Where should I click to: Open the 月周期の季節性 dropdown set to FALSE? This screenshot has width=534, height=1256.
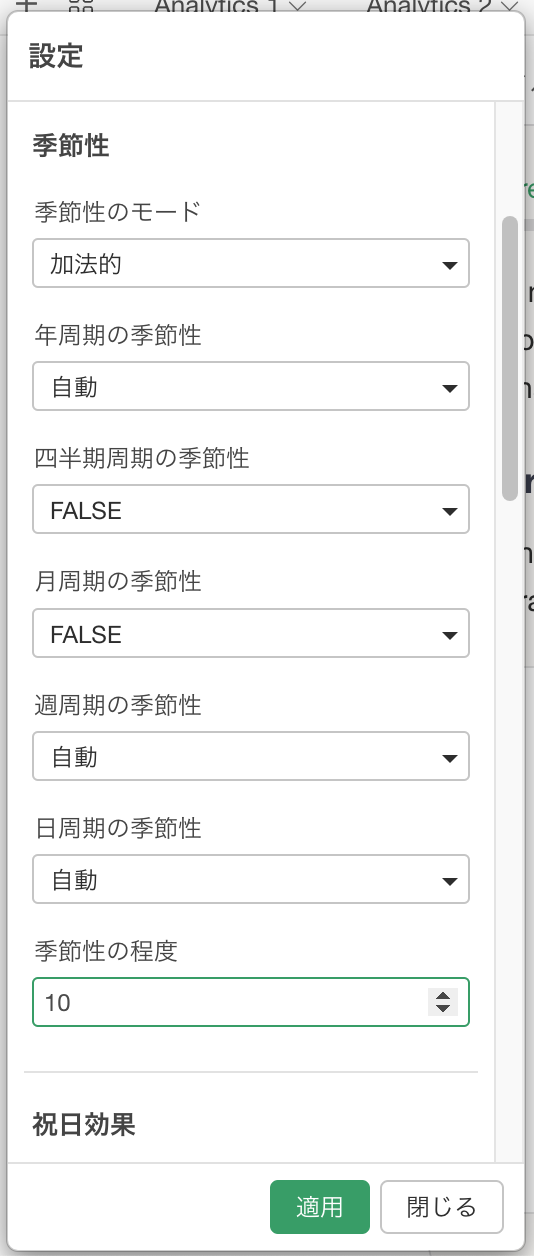click(251, 633)
